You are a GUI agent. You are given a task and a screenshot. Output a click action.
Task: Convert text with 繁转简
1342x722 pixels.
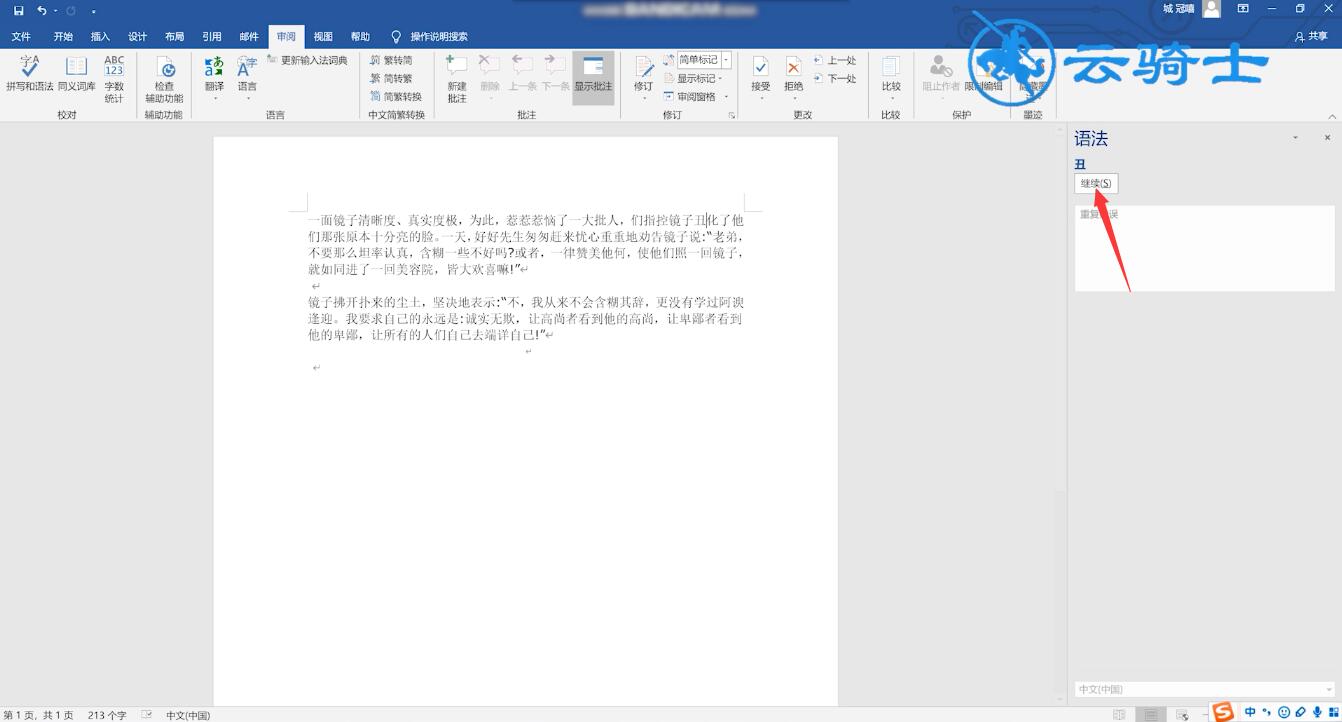pyautogui.click(x=392, y=61)
